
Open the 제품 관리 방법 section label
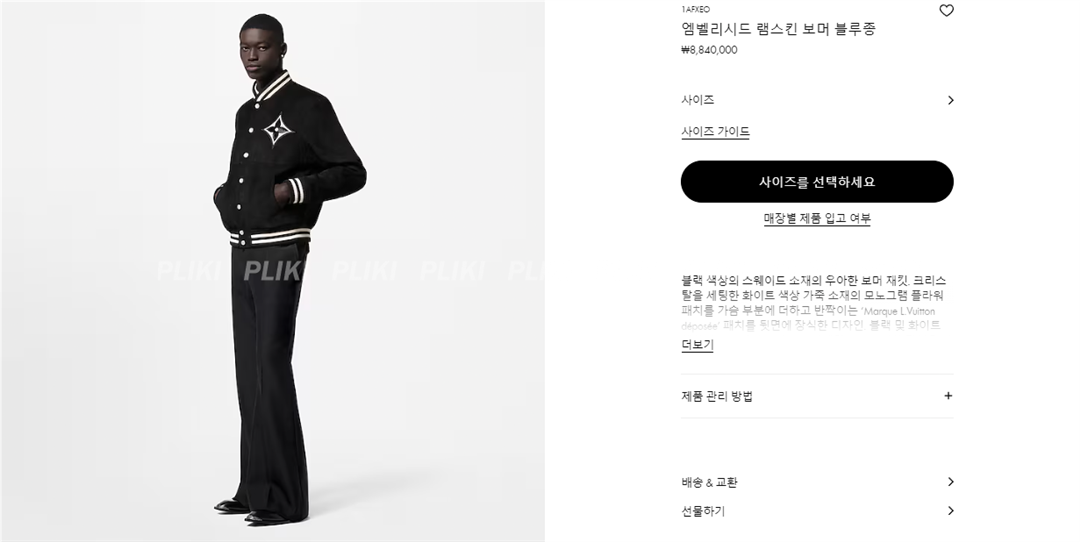point(716,396)
